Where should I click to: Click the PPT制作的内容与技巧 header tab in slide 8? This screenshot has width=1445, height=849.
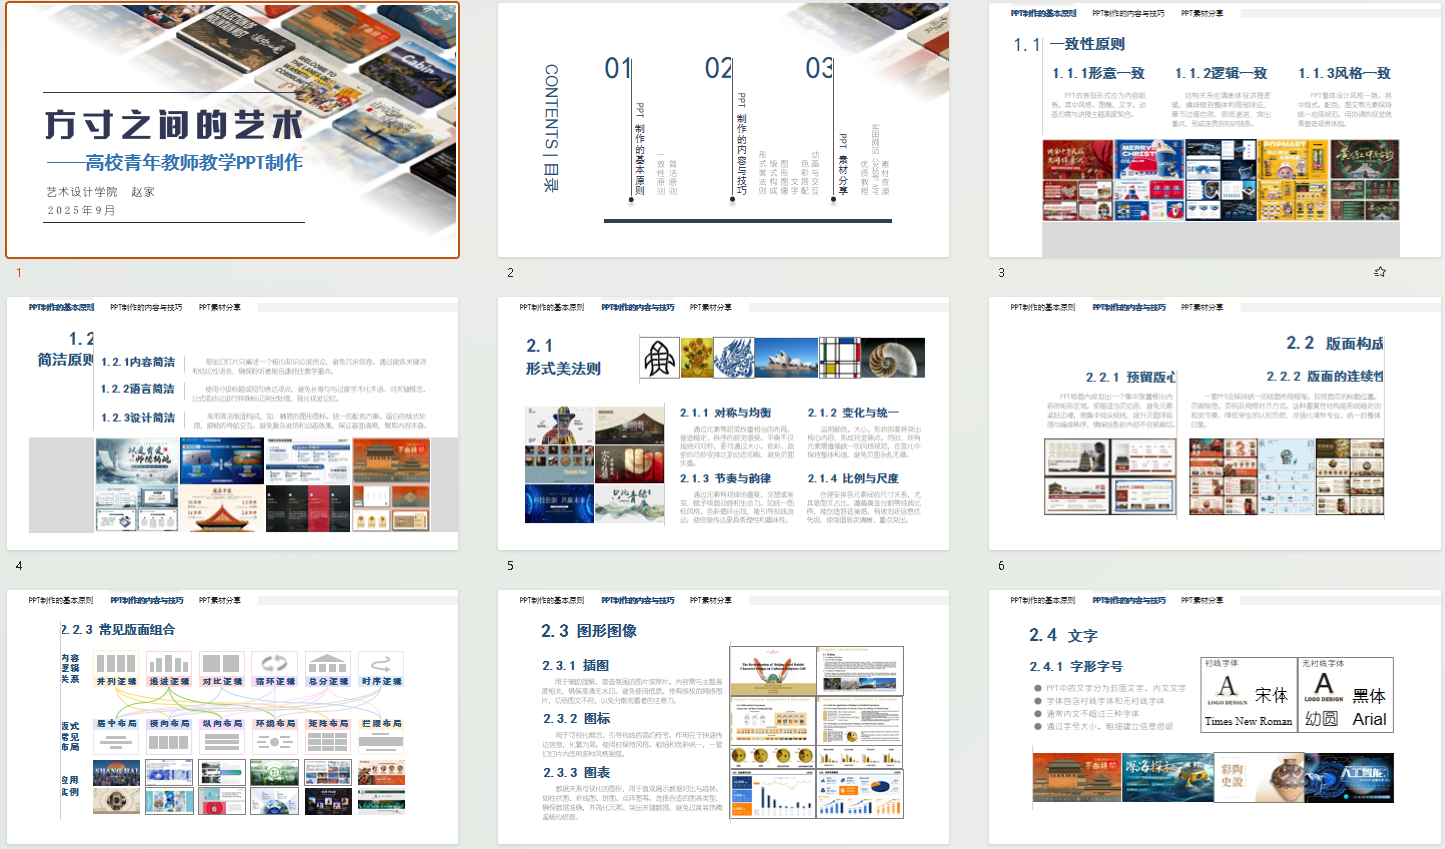tap(638, 600)
